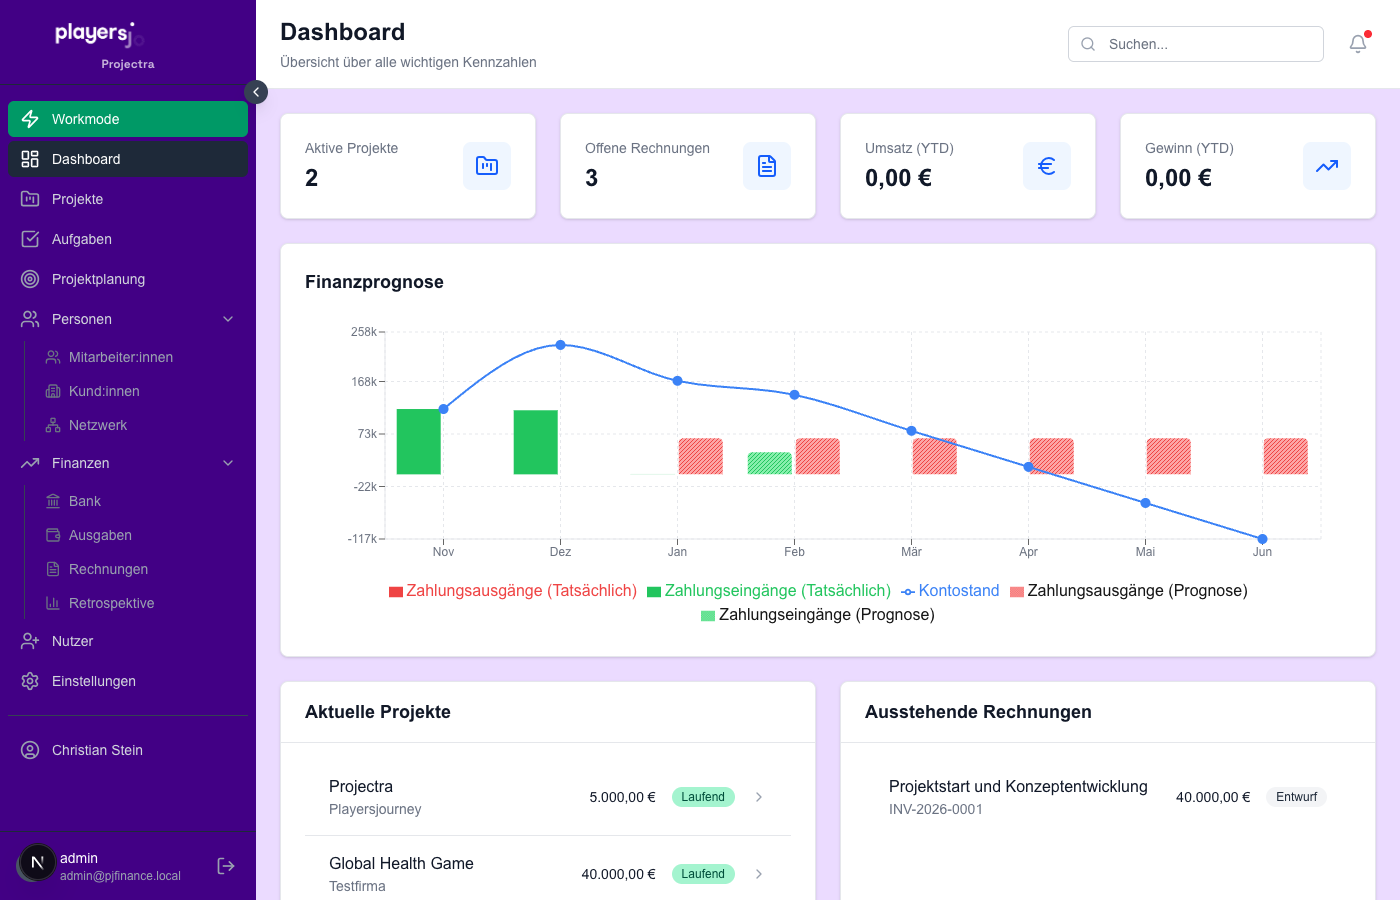Hide the Kontostand series in the legend
This screenshot has height=900, width=1400.
point(949,590)
